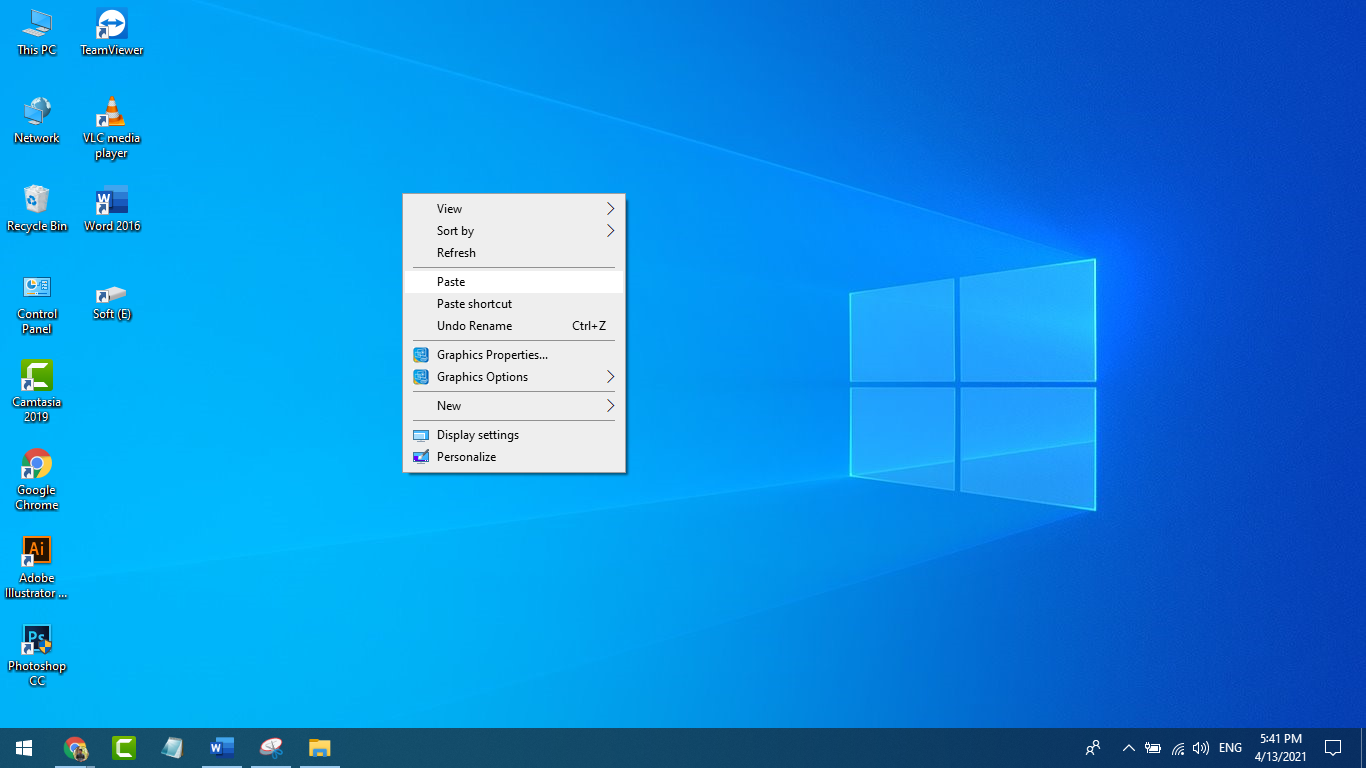1366x768 pixels.
Task: Click the Google Chrome taskbar icon
Action: [75, 747]
